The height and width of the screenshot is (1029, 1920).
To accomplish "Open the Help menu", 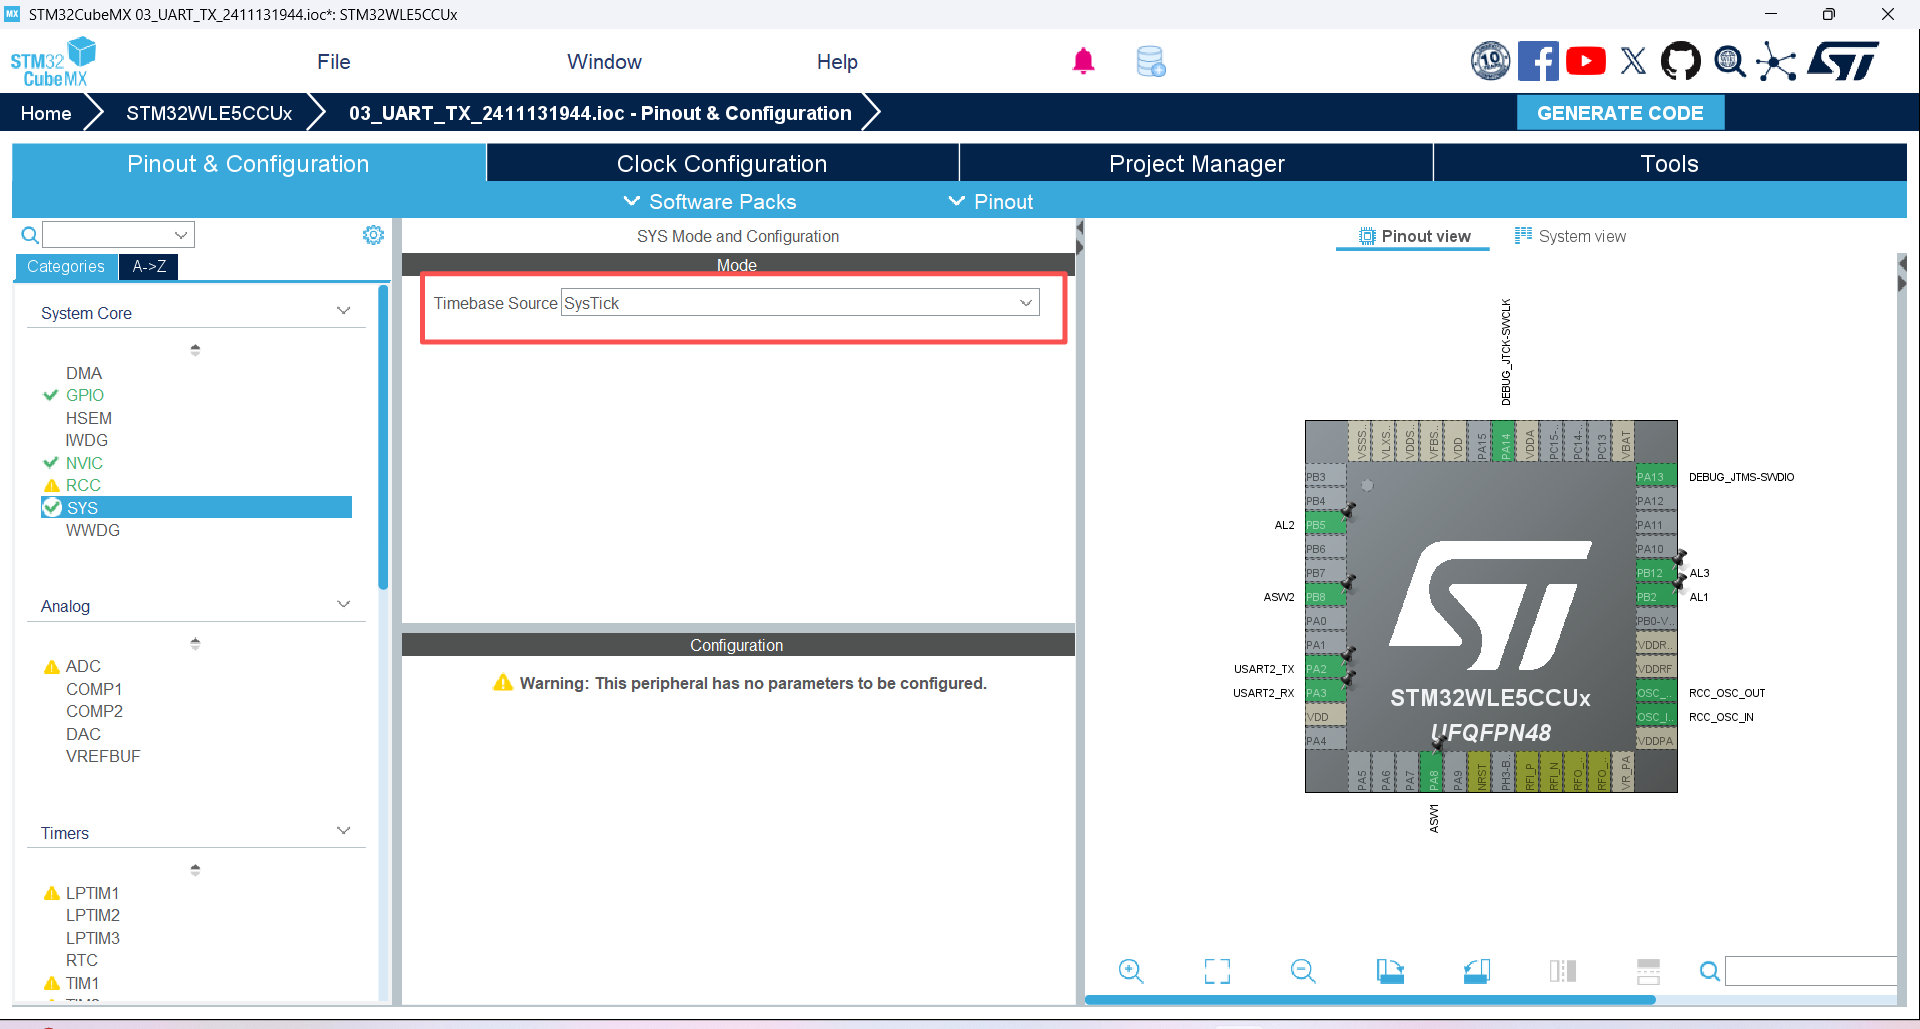I will [837, 62].
